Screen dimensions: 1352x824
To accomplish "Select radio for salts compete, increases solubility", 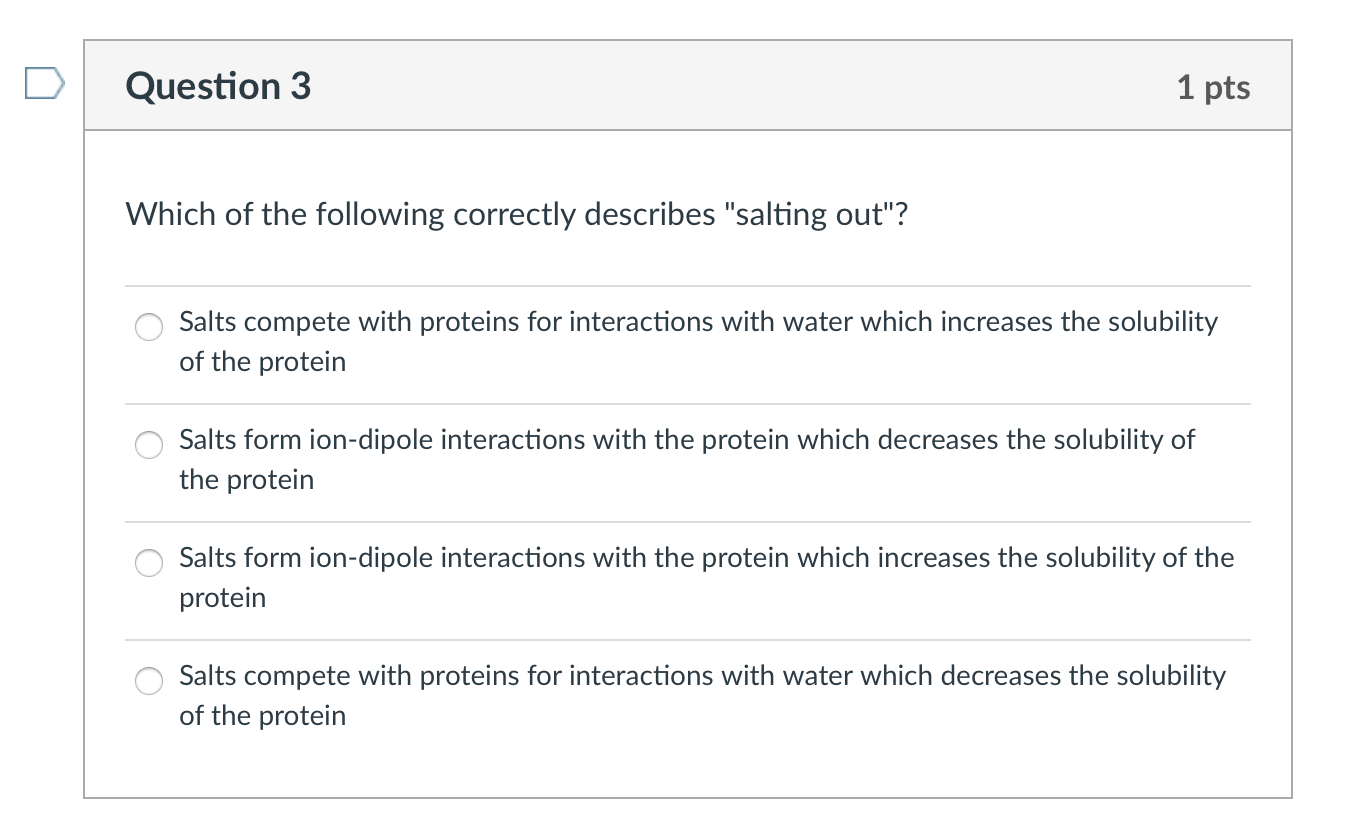I will coord(149,327).
